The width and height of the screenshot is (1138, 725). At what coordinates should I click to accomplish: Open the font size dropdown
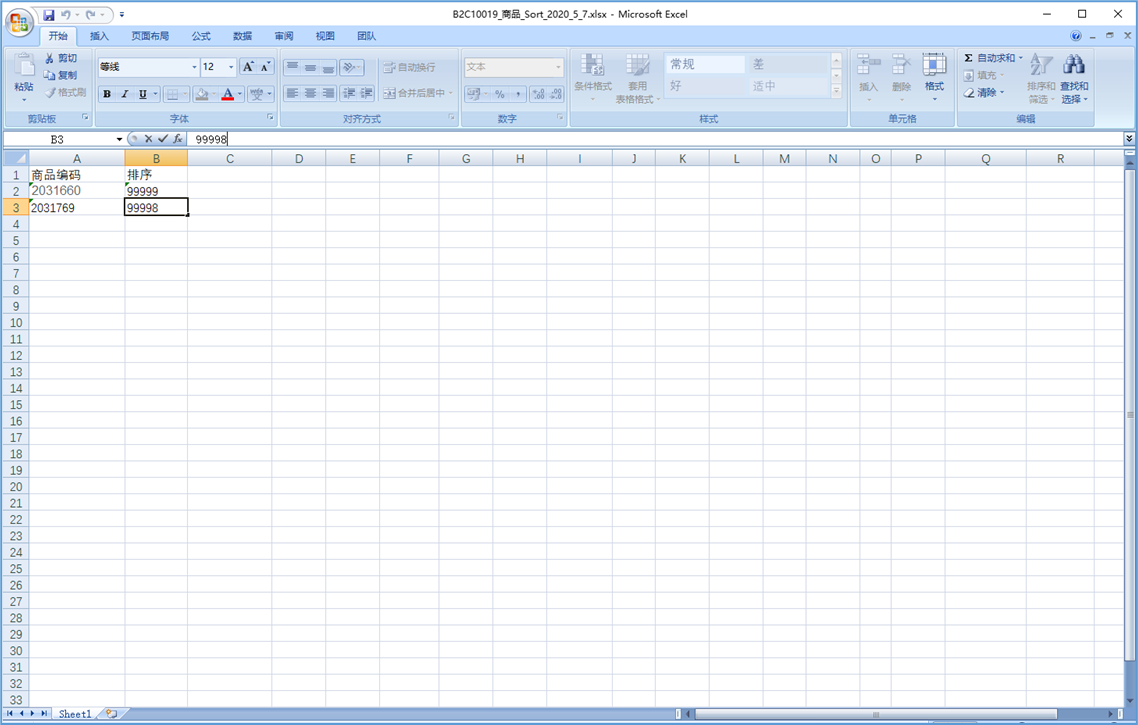pyautogui.click(x=232, y=67)
